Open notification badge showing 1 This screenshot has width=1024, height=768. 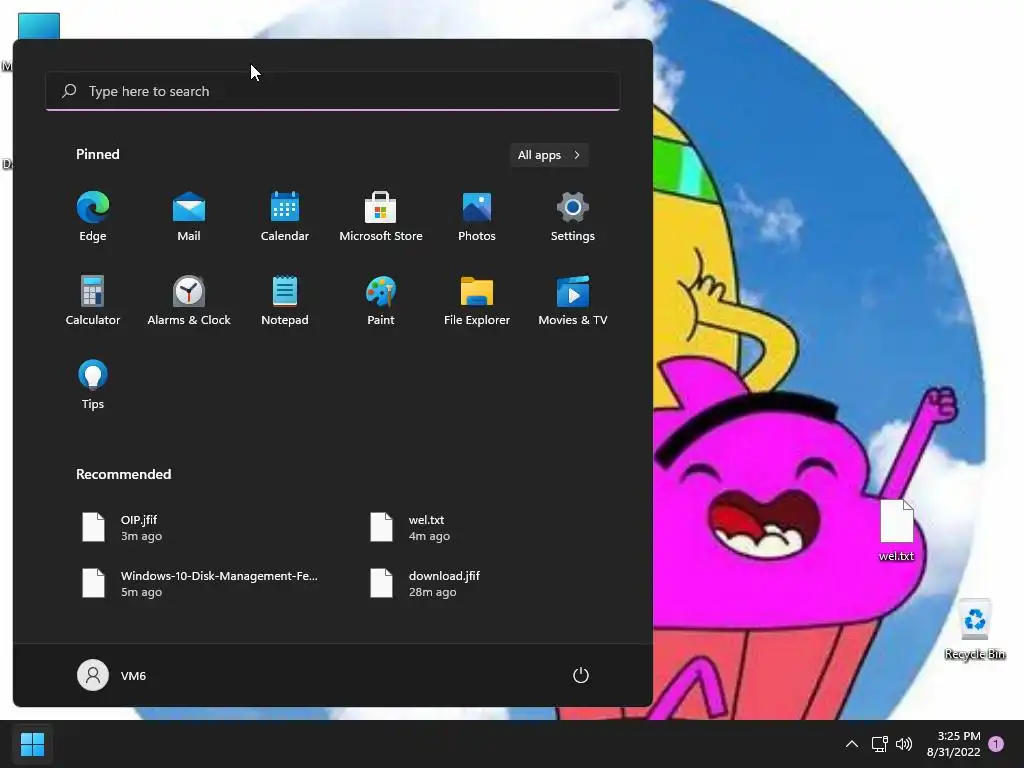coord(996,744)
